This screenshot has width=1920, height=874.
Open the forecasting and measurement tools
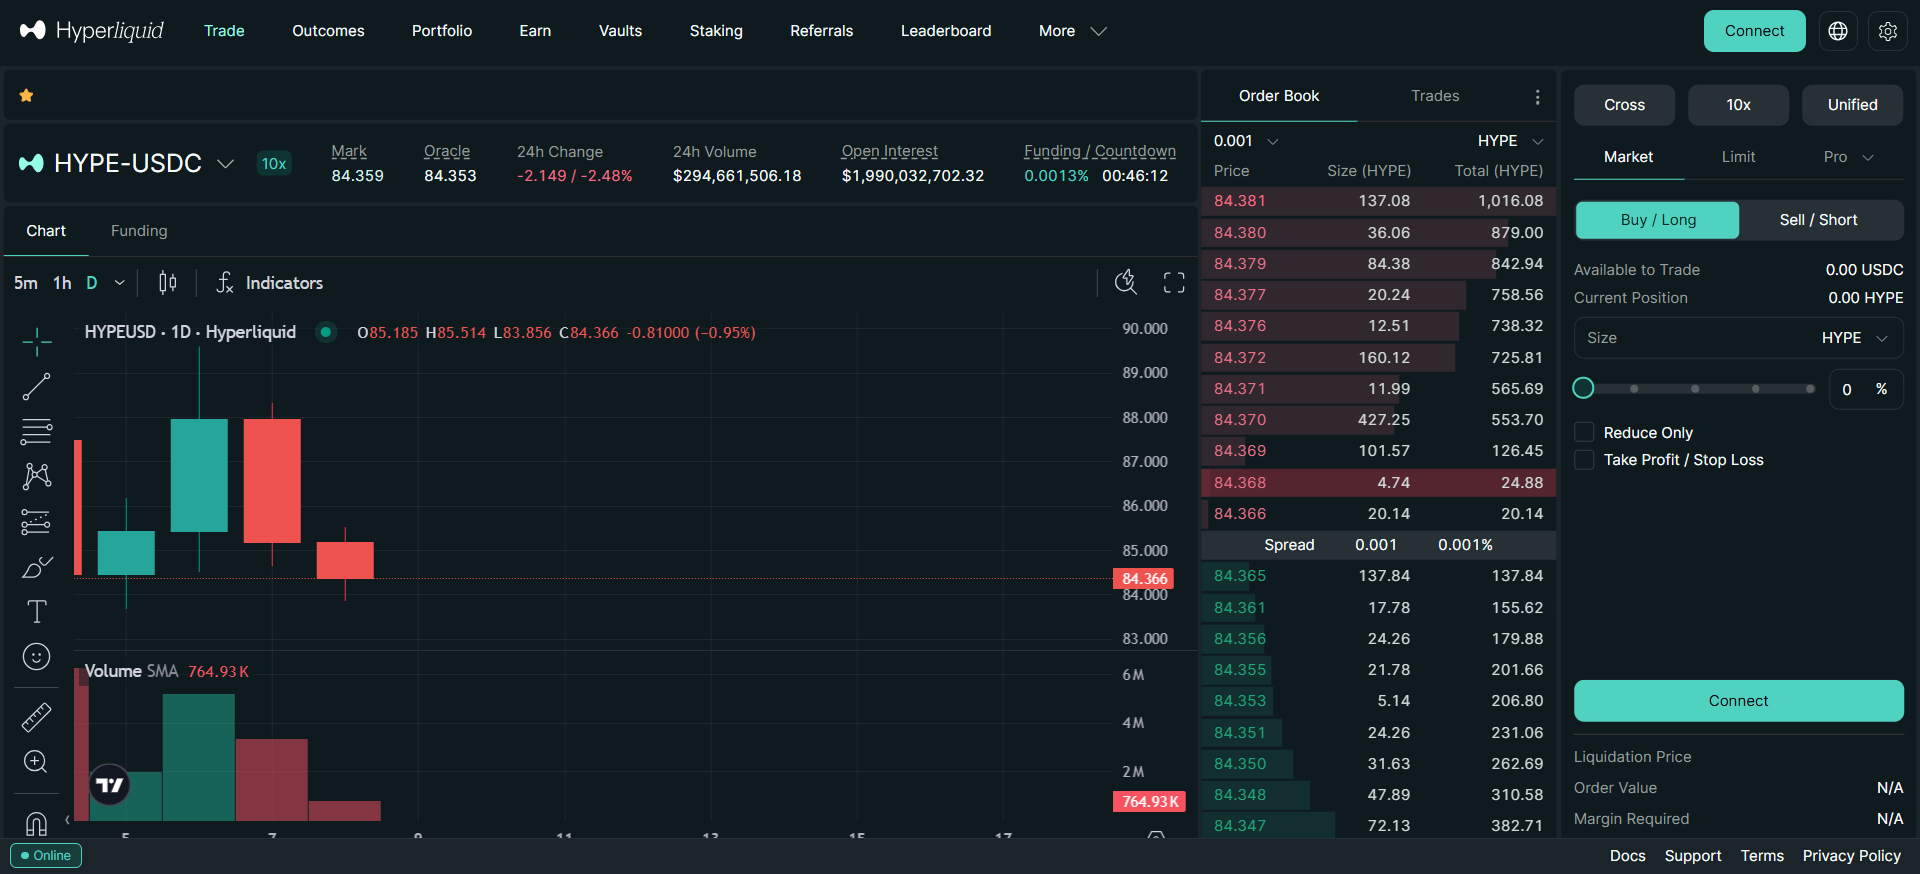click(37, 522)
